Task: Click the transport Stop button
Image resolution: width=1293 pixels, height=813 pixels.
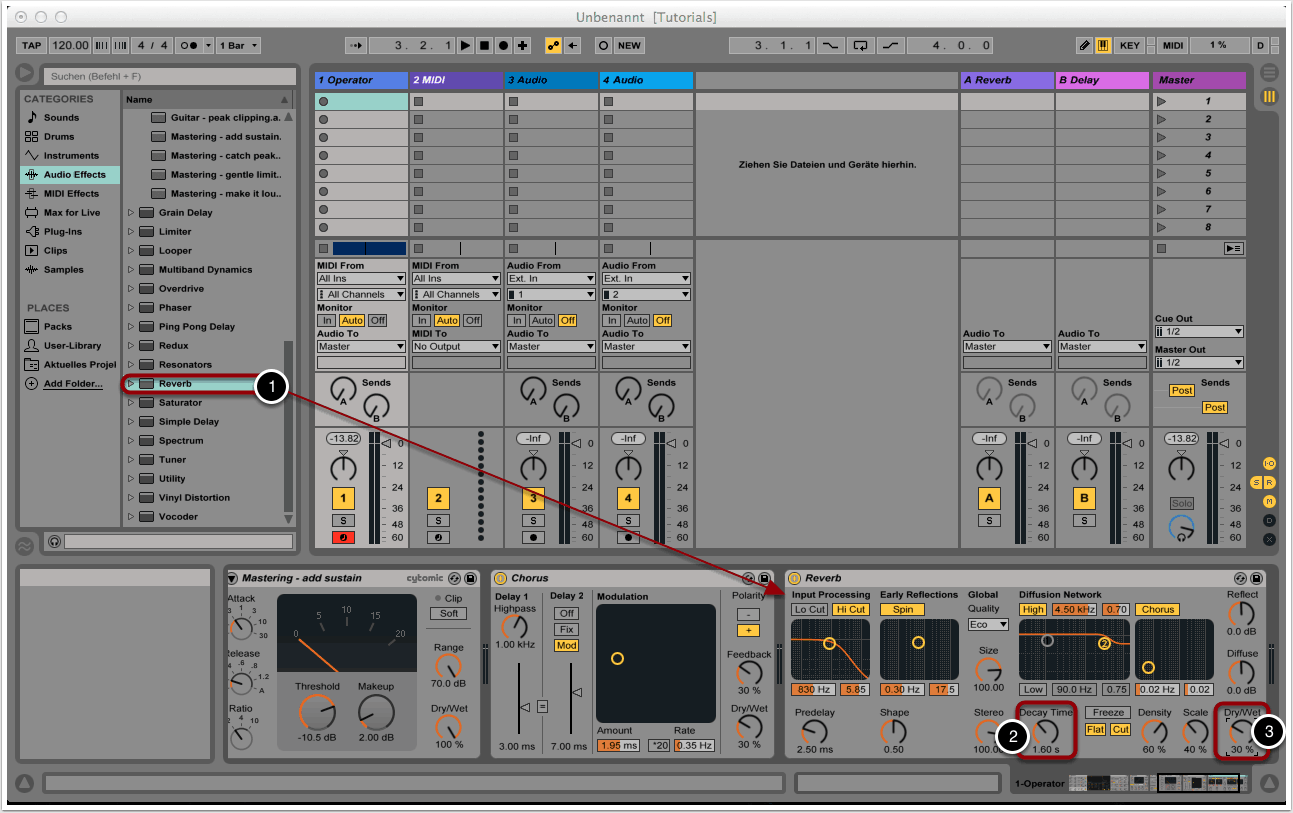Action: pyautogui.click(x=484, y=46)
